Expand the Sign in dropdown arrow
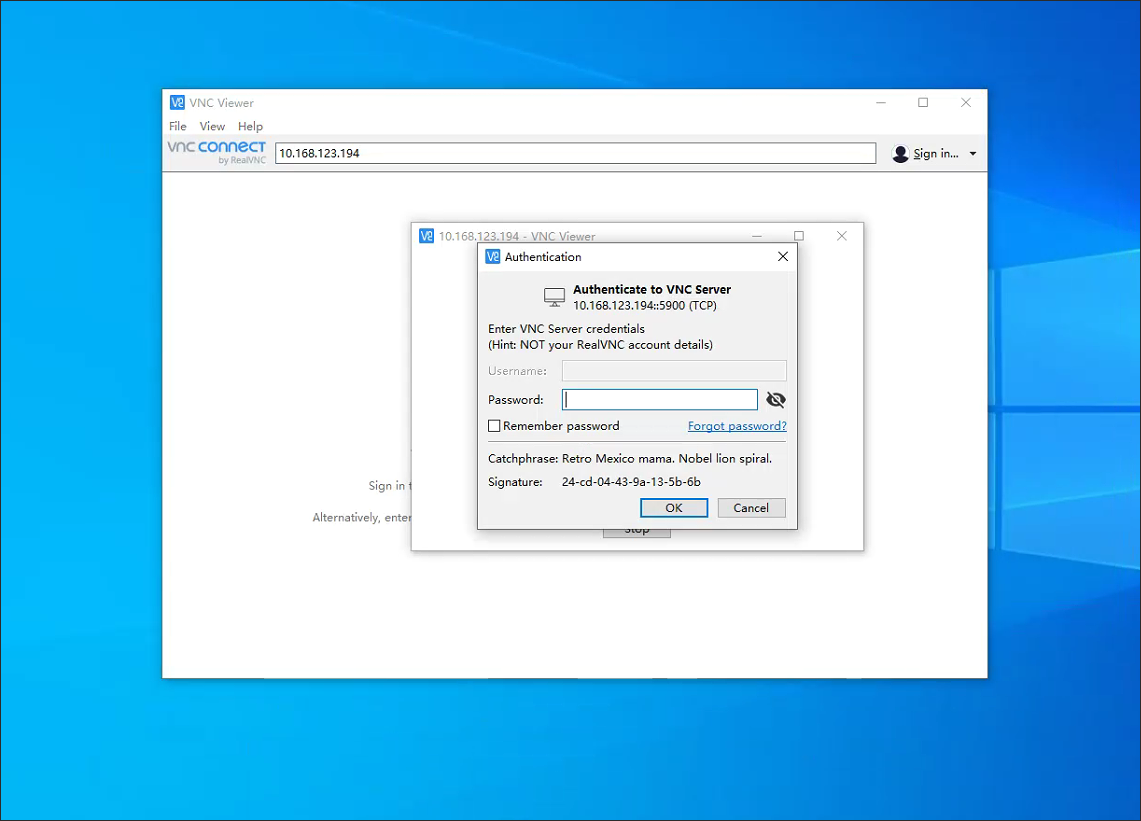 (973, 154)
